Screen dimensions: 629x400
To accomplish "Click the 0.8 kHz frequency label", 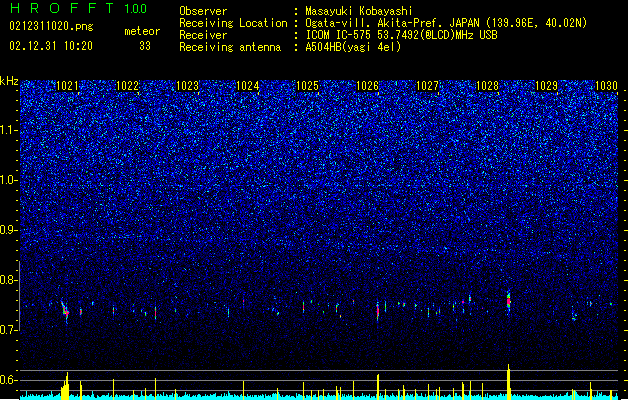I will (9, 280).
